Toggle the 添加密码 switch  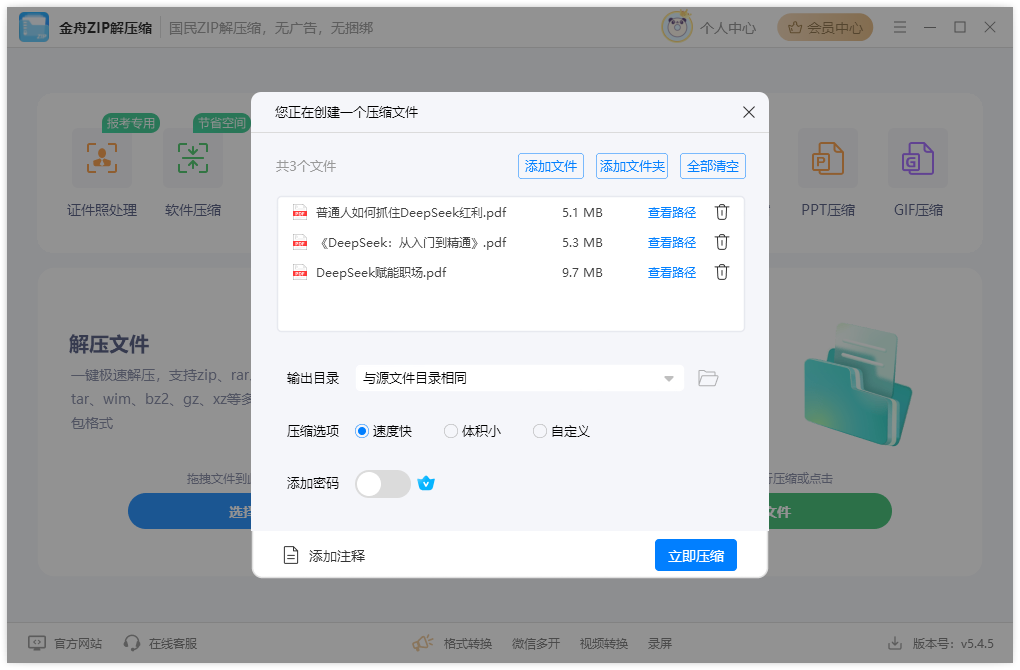coord(382,483)
